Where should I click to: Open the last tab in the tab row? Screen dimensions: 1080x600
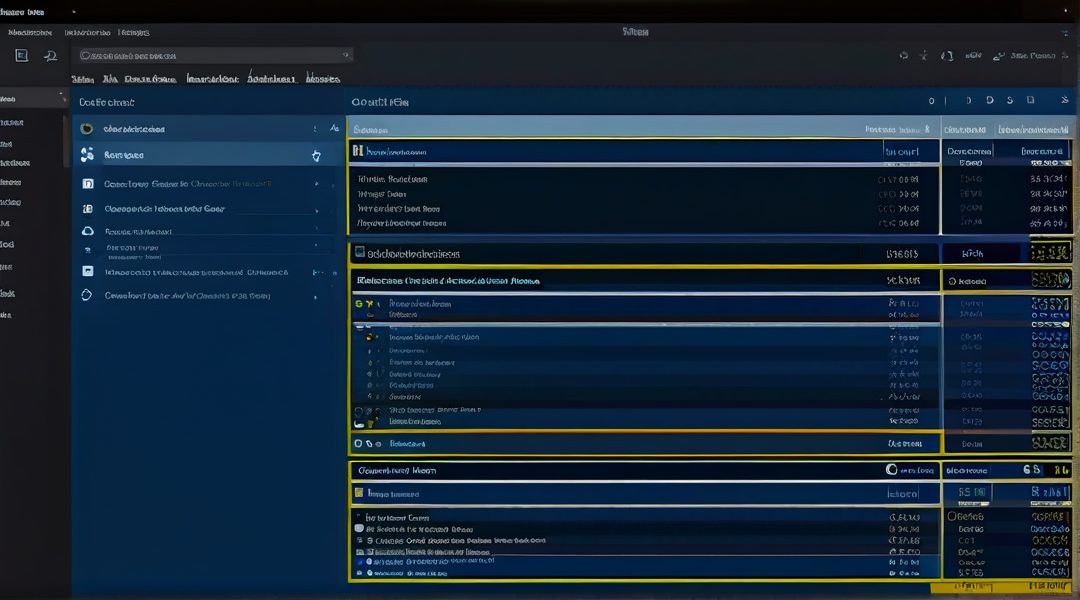point(322,79)
